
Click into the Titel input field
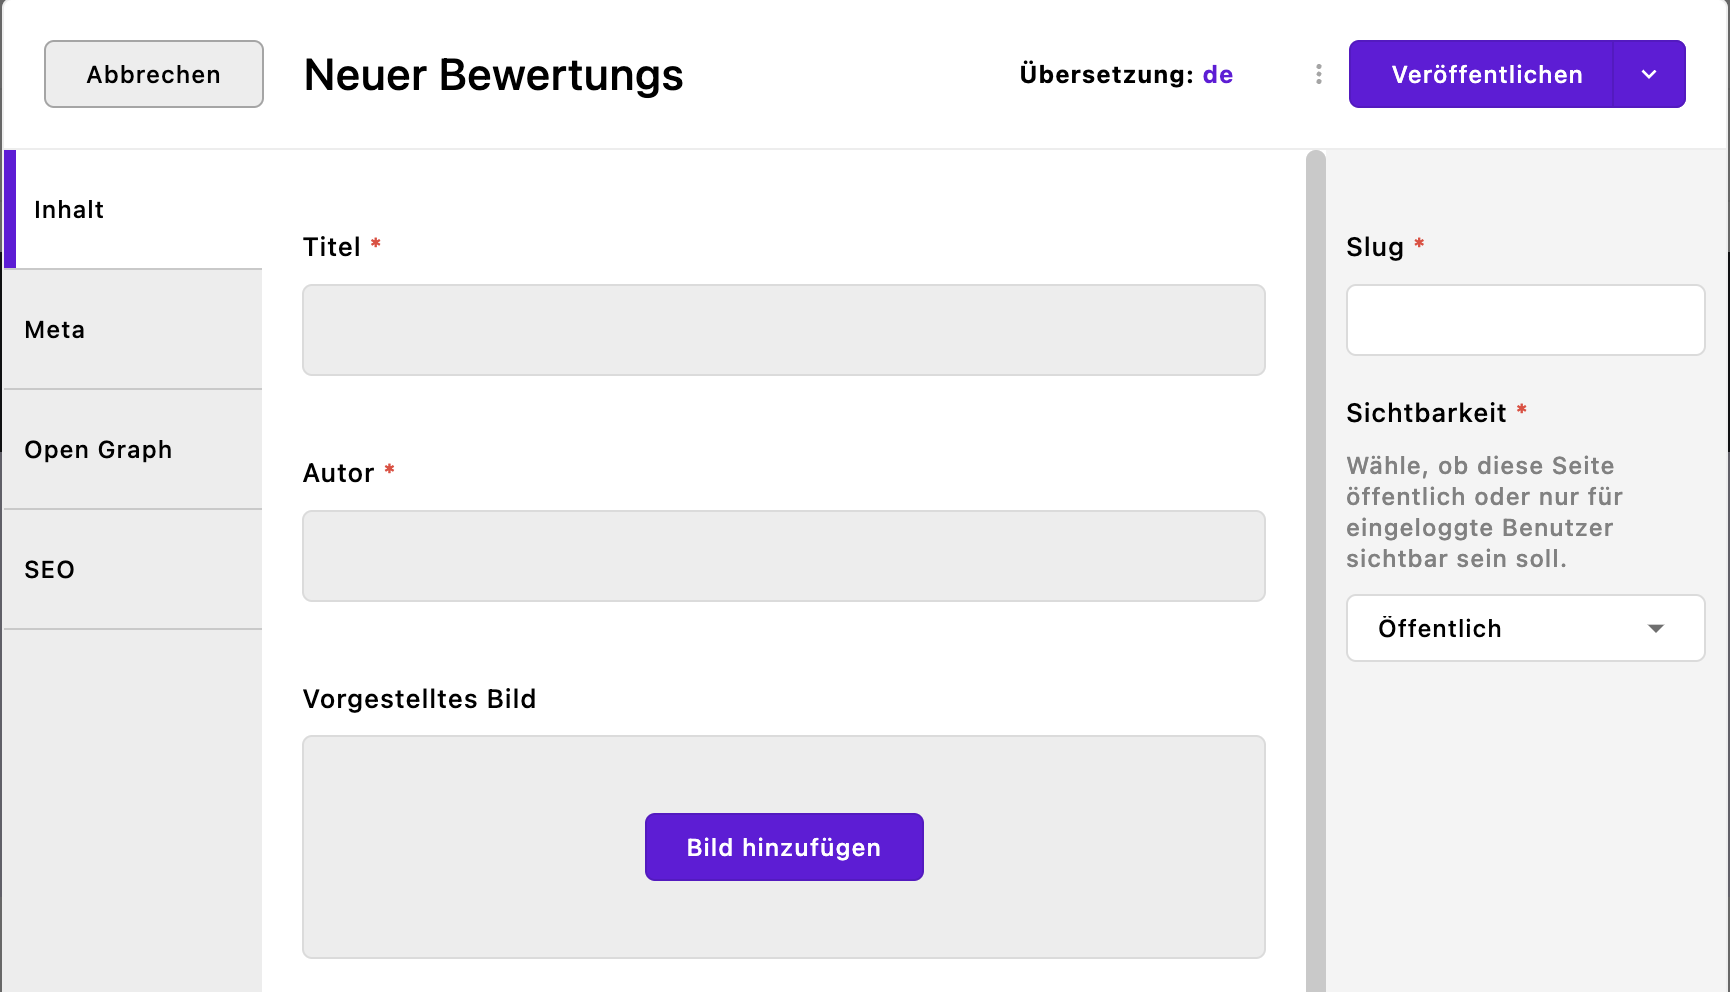pyautogui.click(x=783, y=330)
